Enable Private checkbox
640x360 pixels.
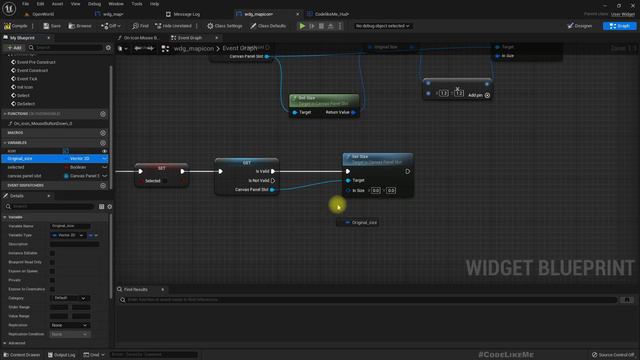tap(52, 280)
